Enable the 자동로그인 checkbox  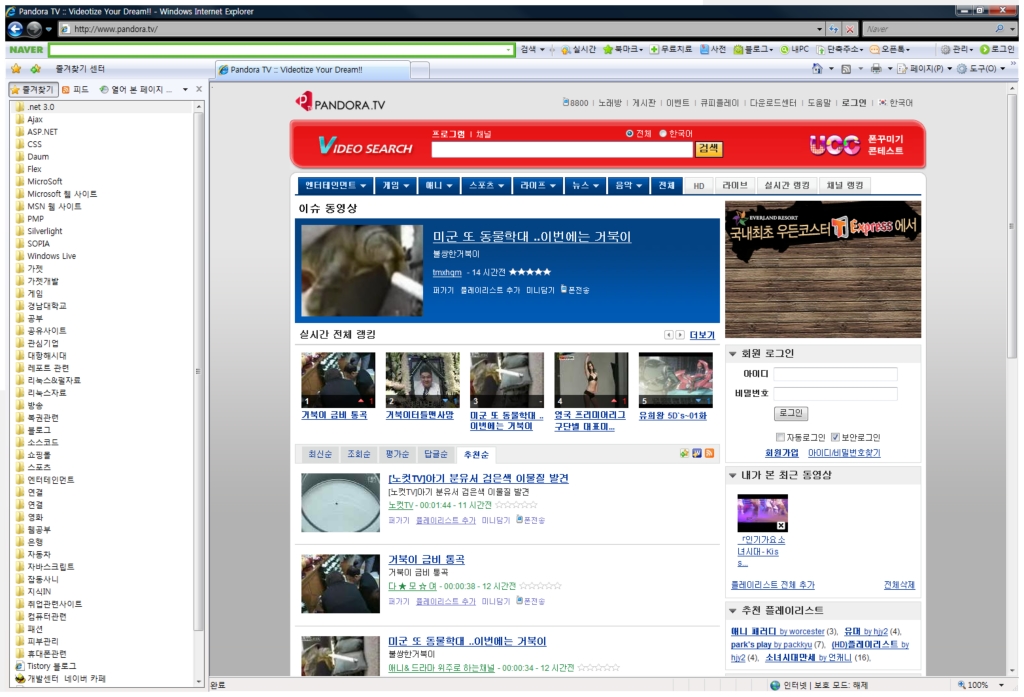coord(780,437)
